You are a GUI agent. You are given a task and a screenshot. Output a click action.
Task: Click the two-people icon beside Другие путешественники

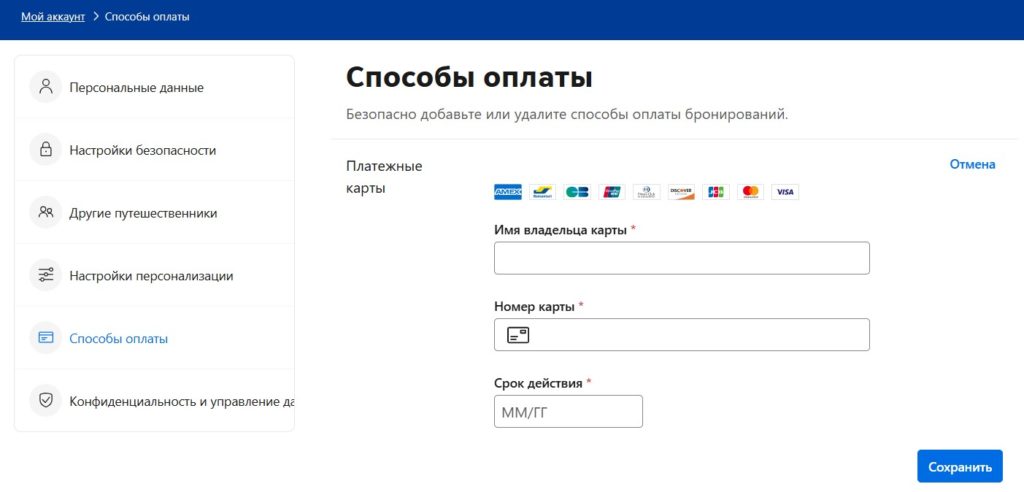(46, 213)
